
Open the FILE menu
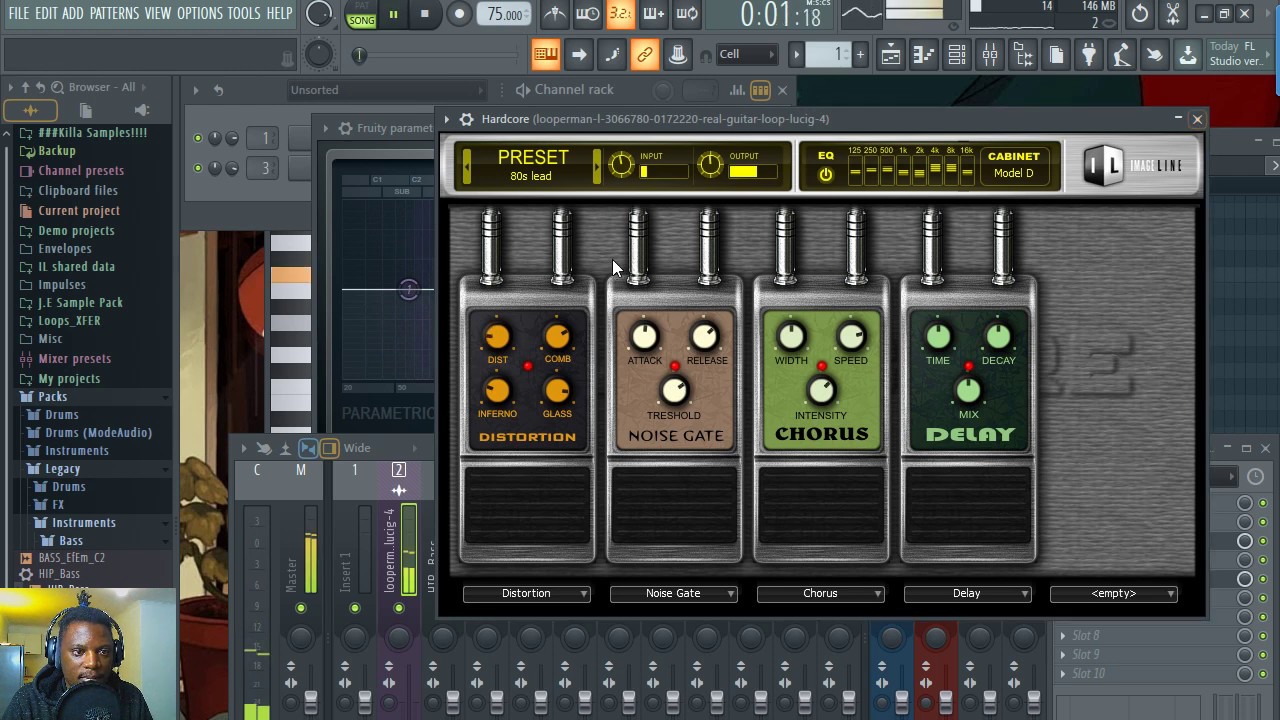[x=19, y=13]
